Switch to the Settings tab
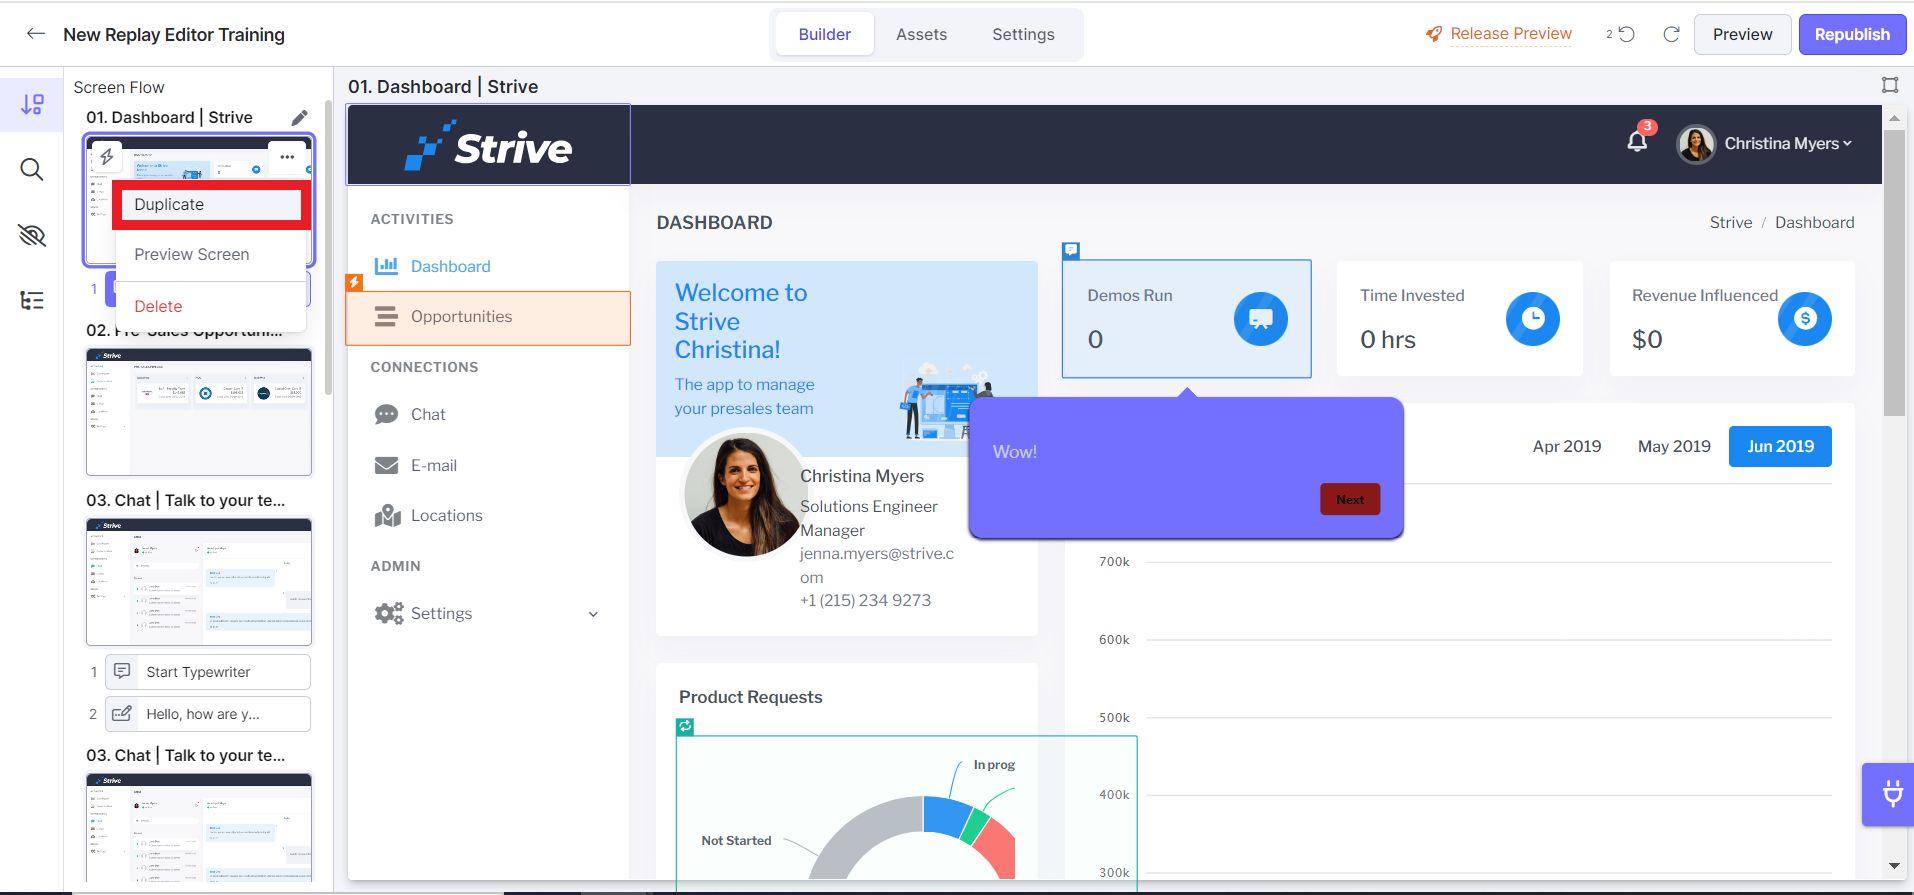The image size is (1914, 895). [1023, 34]
